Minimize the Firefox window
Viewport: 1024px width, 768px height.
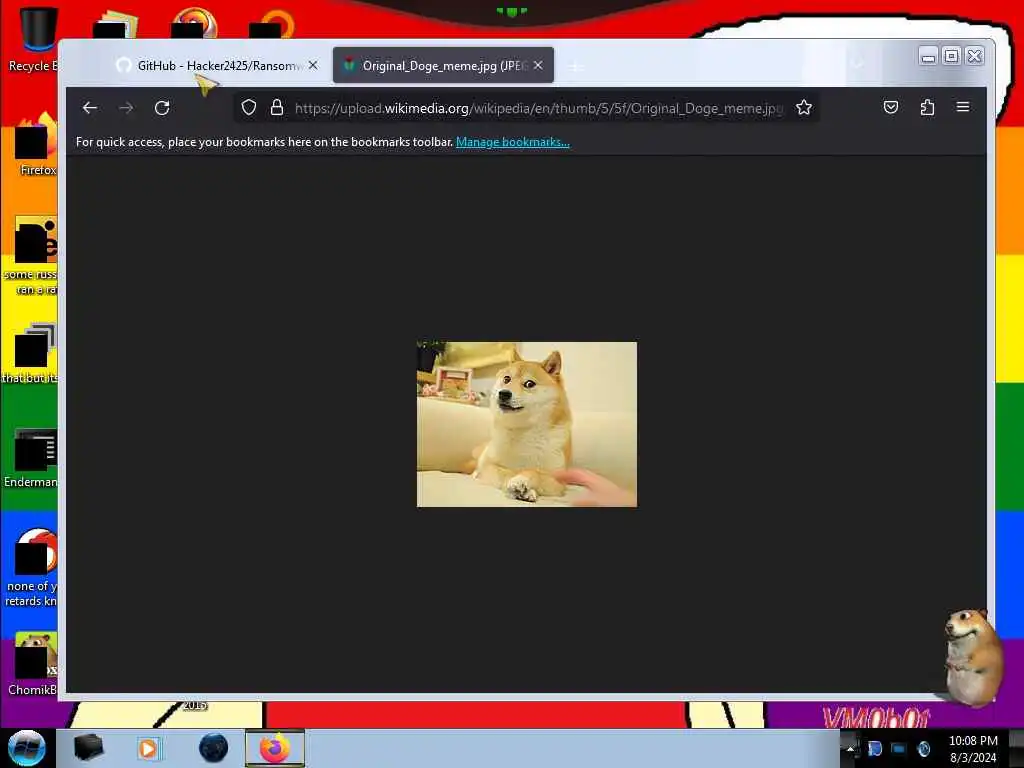coord(928,56)
